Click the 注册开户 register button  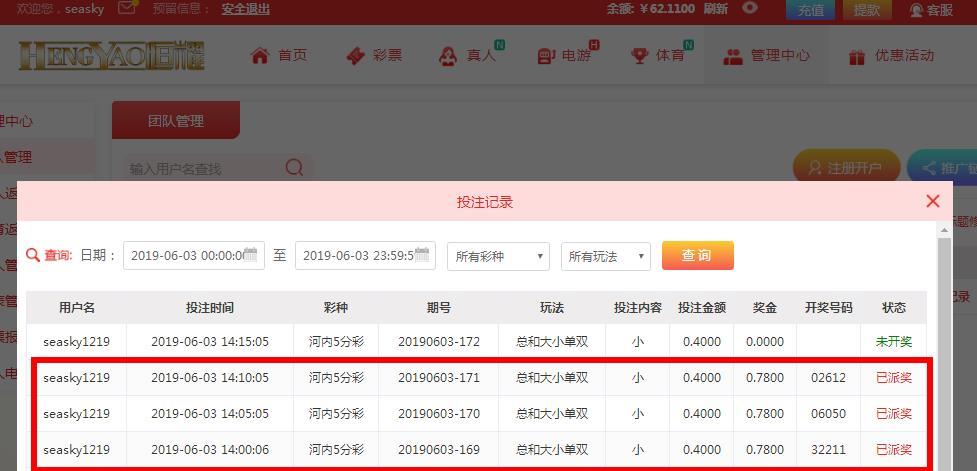pyautogui.click(x=847, y=168)
